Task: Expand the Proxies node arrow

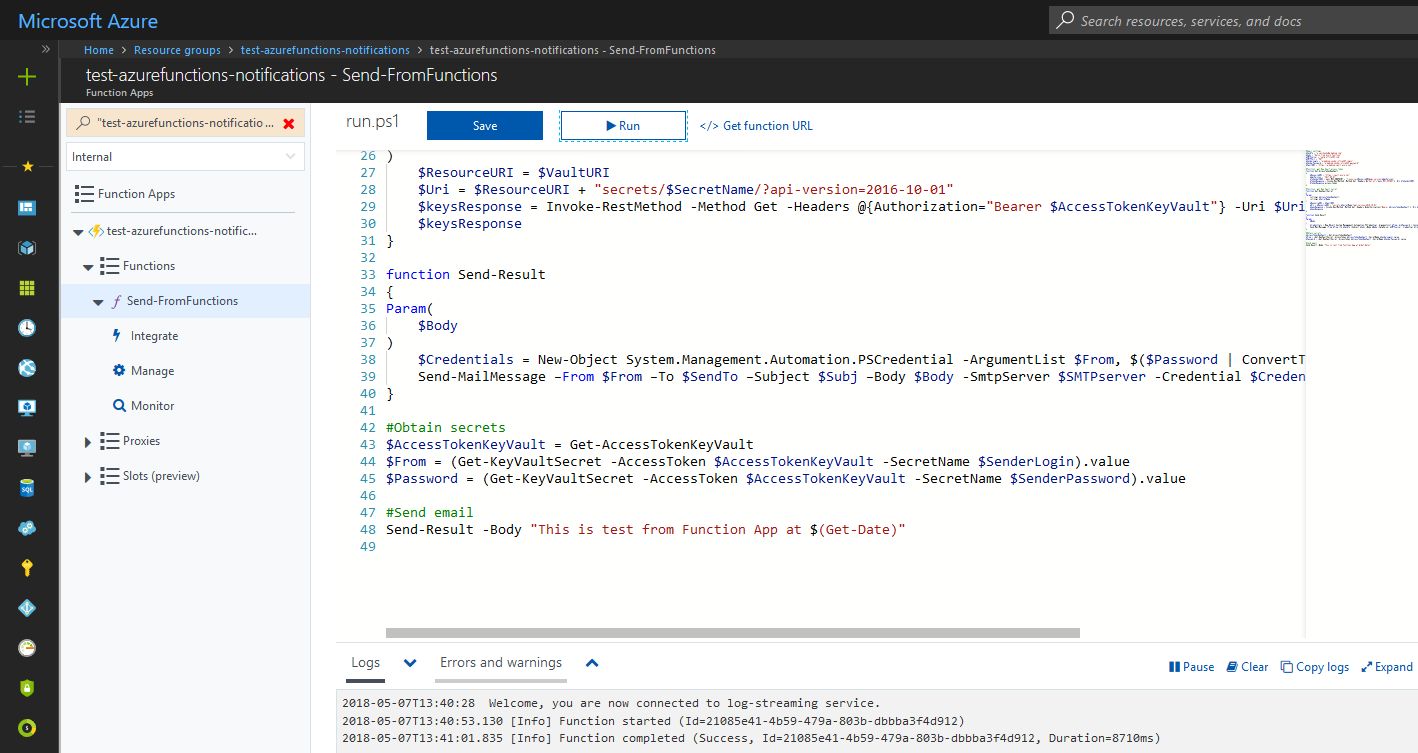Action: pyautogui.click(x=88, y=442)
